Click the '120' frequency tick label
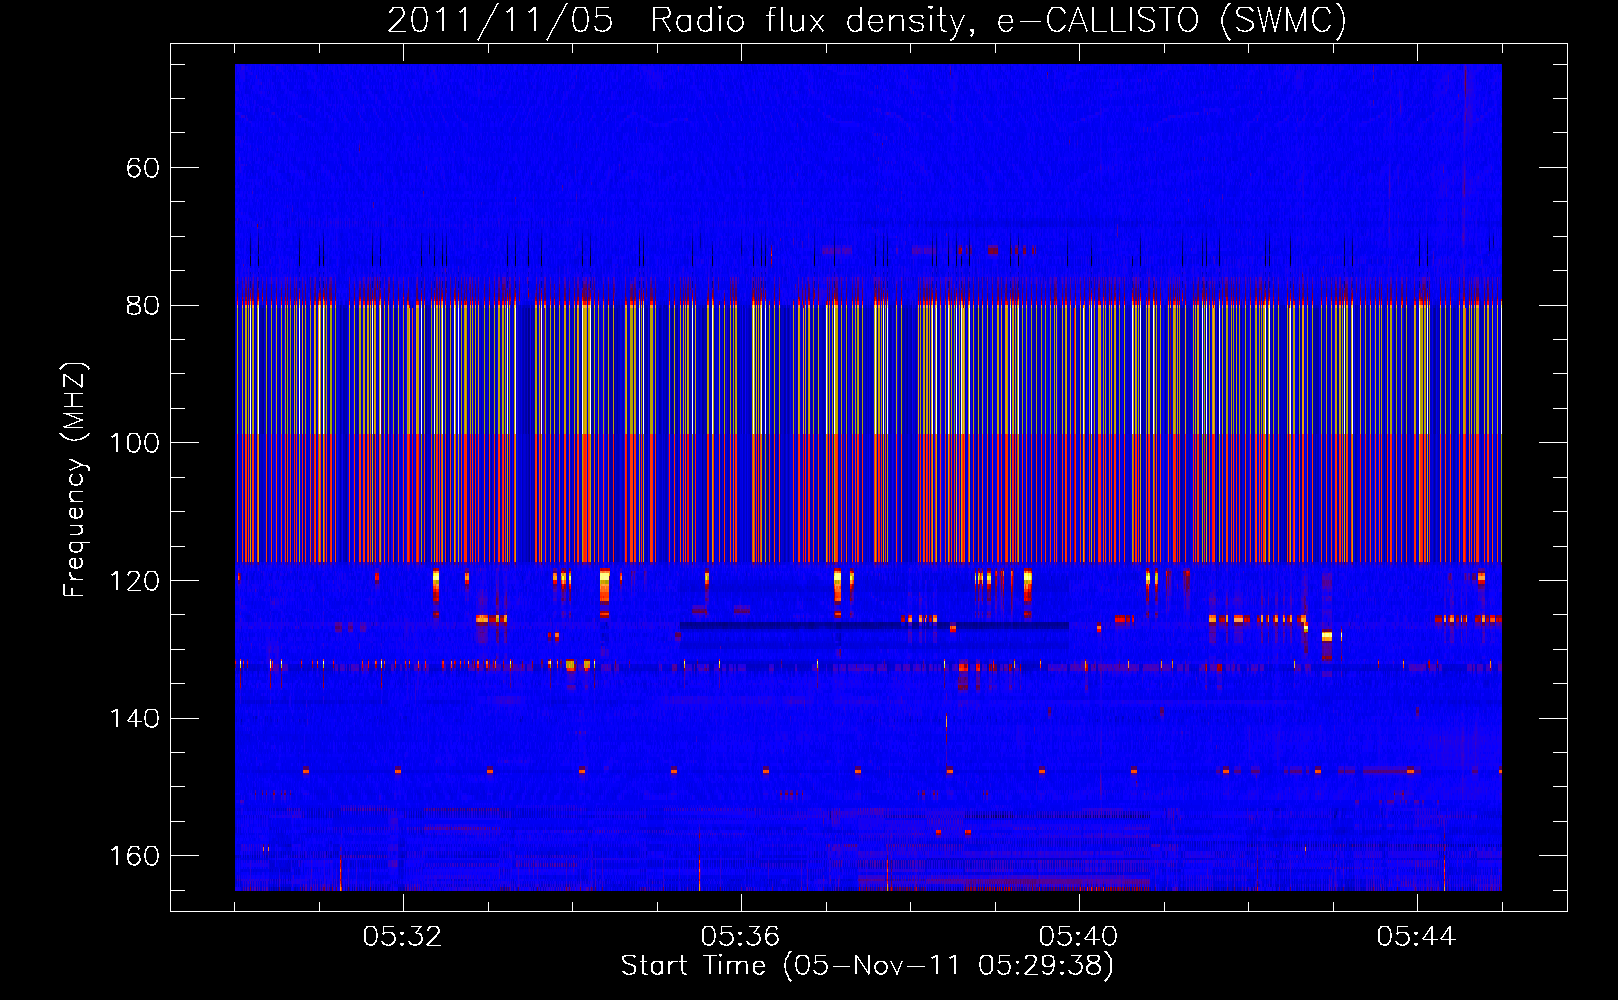Screen dimensions: 1618x1000 [x=135, y=581]
